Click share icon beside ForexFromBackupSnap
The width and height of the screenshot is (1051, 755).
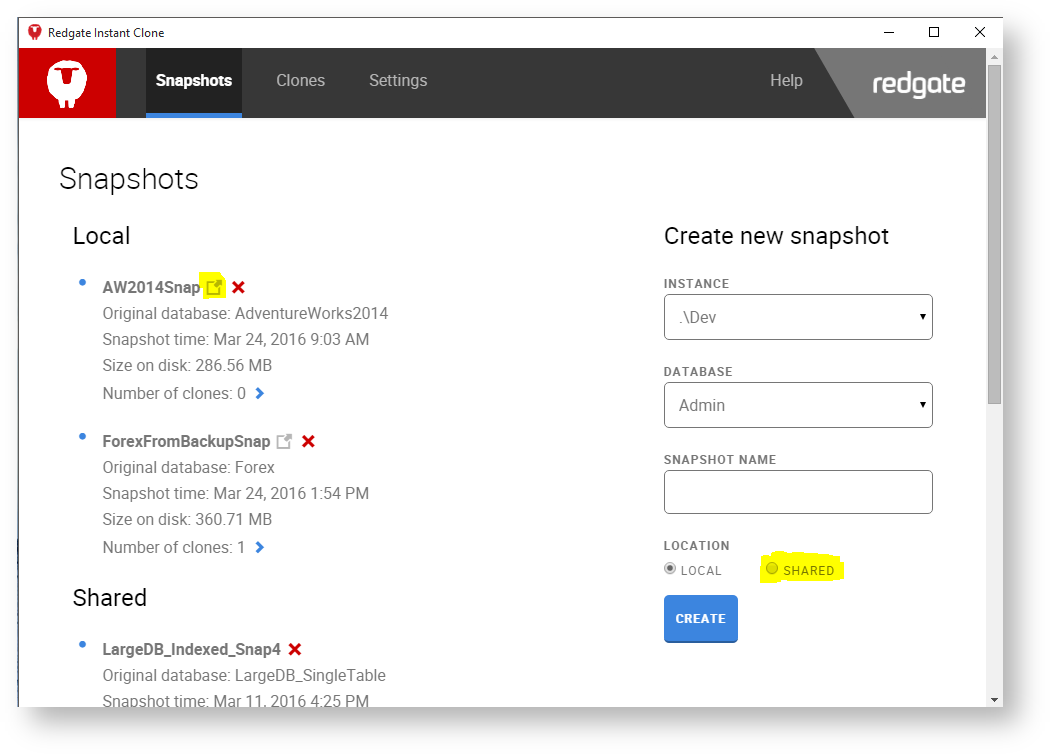[x=285, y=441]
